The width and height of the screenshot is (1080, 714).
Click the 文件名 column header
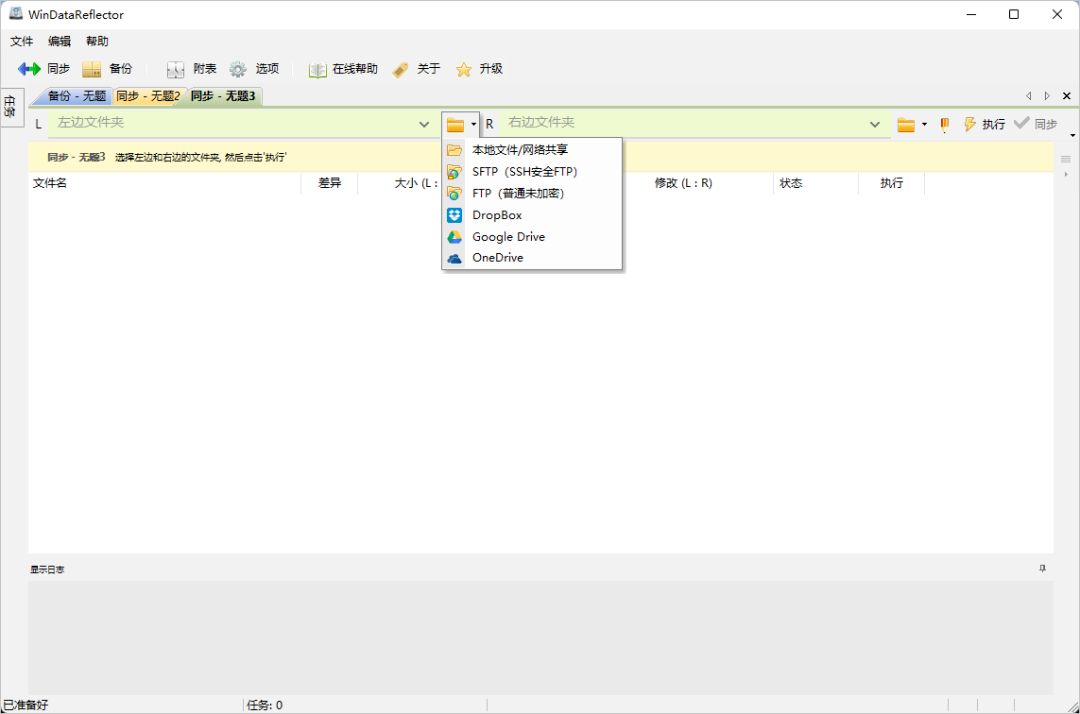(x=50, y=183)
